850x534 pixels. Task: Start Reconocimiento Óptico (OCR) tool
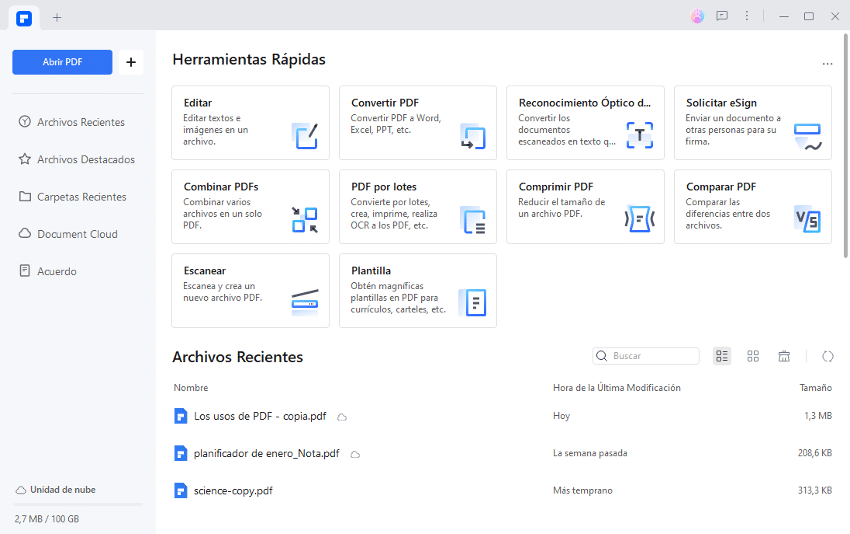(x=585, y=122)
